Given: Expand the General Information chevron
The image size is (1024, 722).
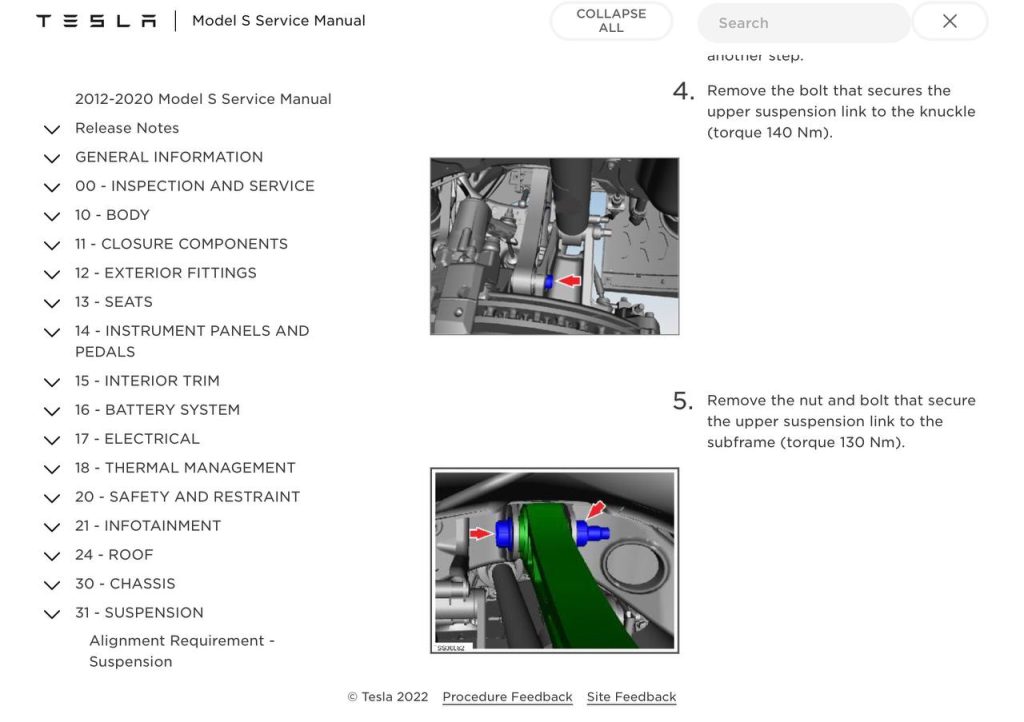Looking at the screenshot, I should coord(52,158).
